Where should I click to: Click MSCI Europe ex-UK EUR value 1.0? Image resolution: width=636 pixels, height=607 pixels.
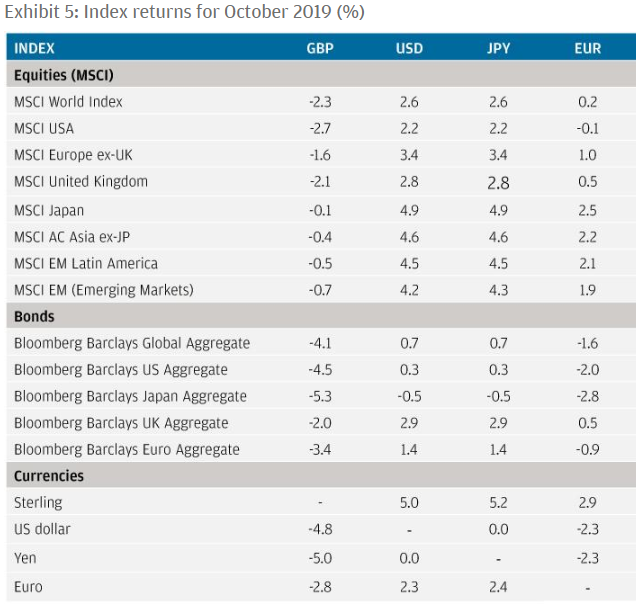point(587,155)
